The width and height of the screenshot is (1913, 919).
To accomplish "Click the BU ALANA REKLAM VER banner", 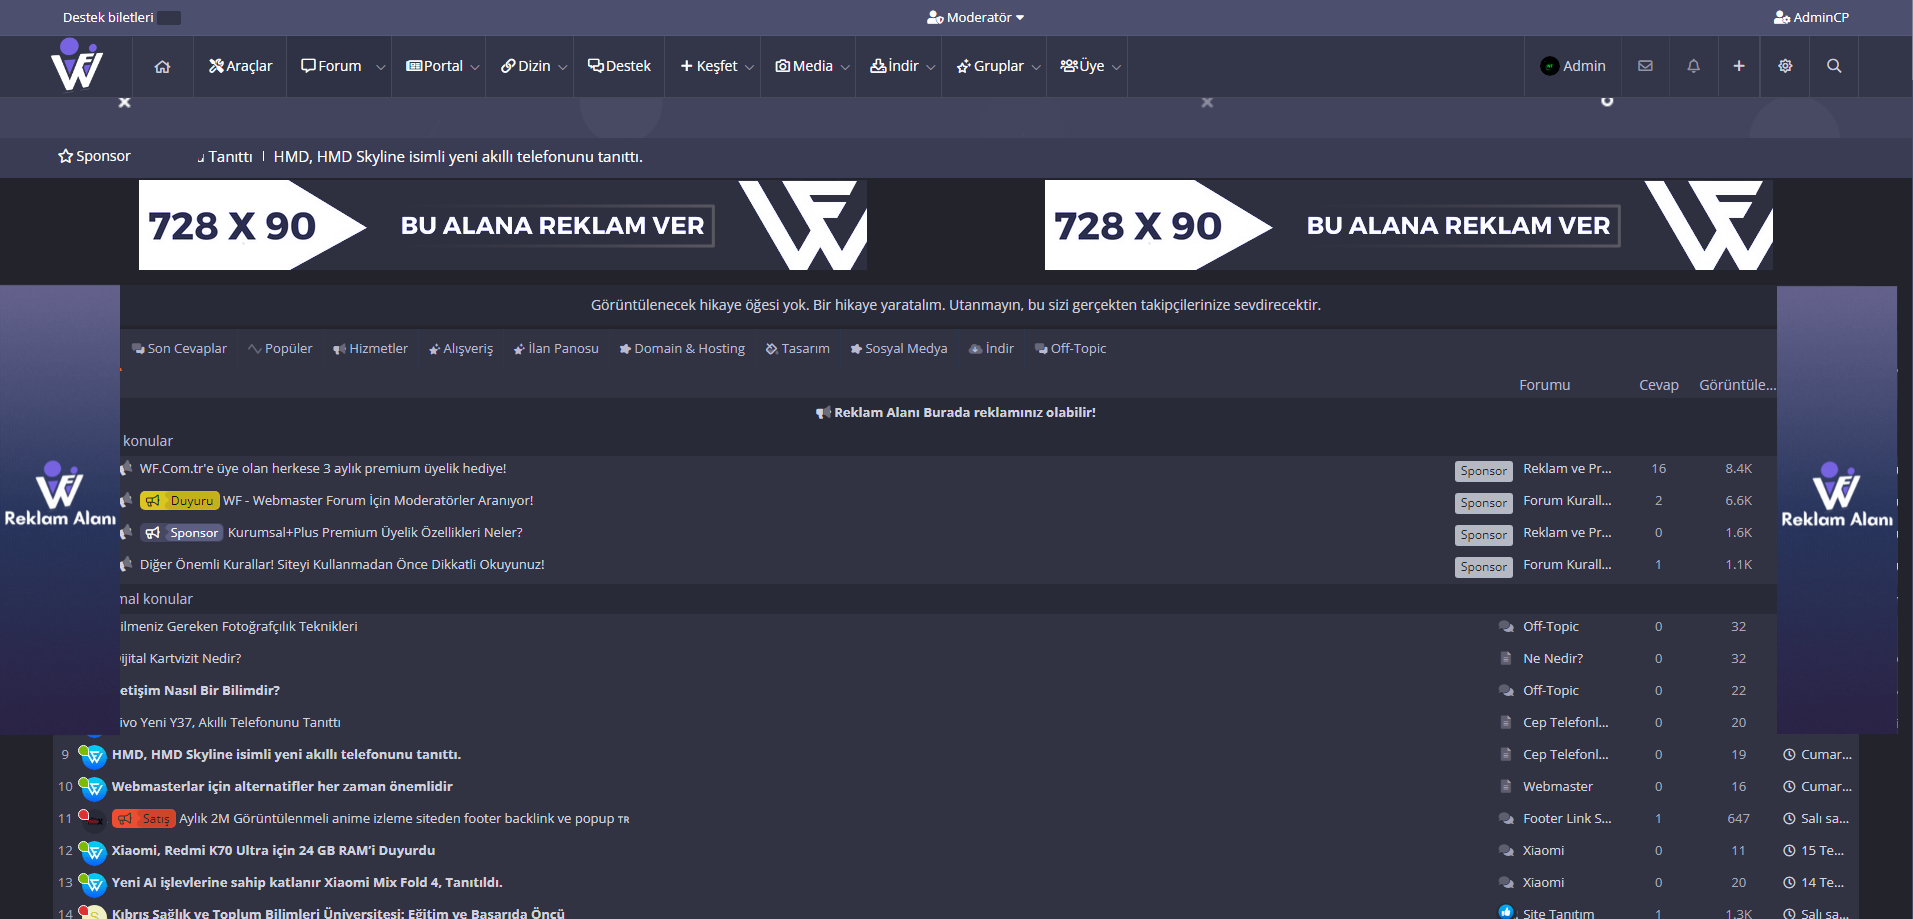I will pos(555,225).
